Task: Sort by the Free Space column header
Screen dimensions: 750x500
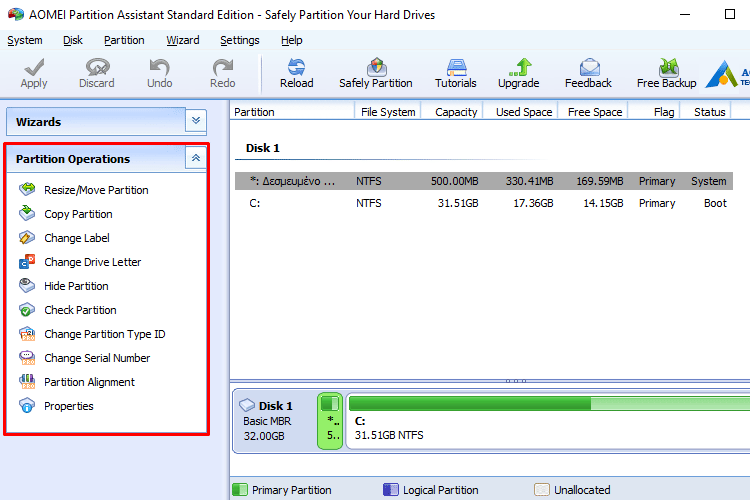Action: tap(593, 111)
